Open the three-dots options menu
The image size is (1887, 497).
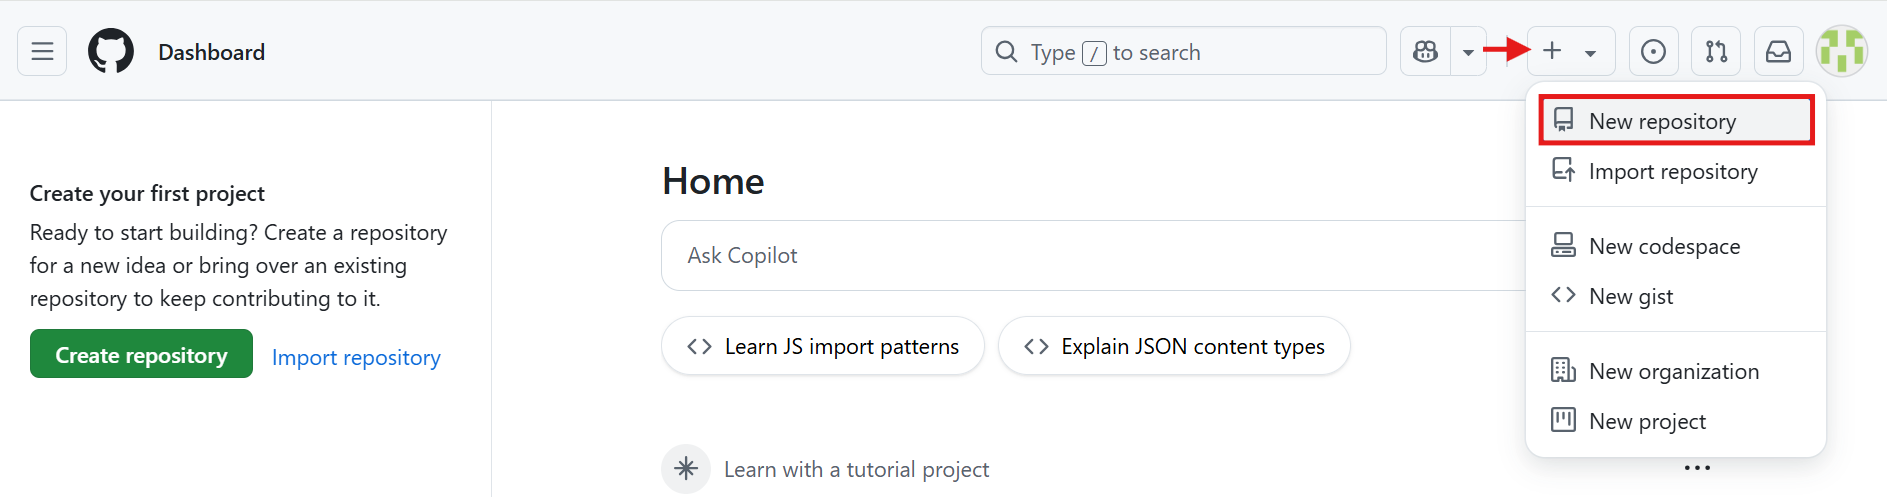(x=1697, y=468)
